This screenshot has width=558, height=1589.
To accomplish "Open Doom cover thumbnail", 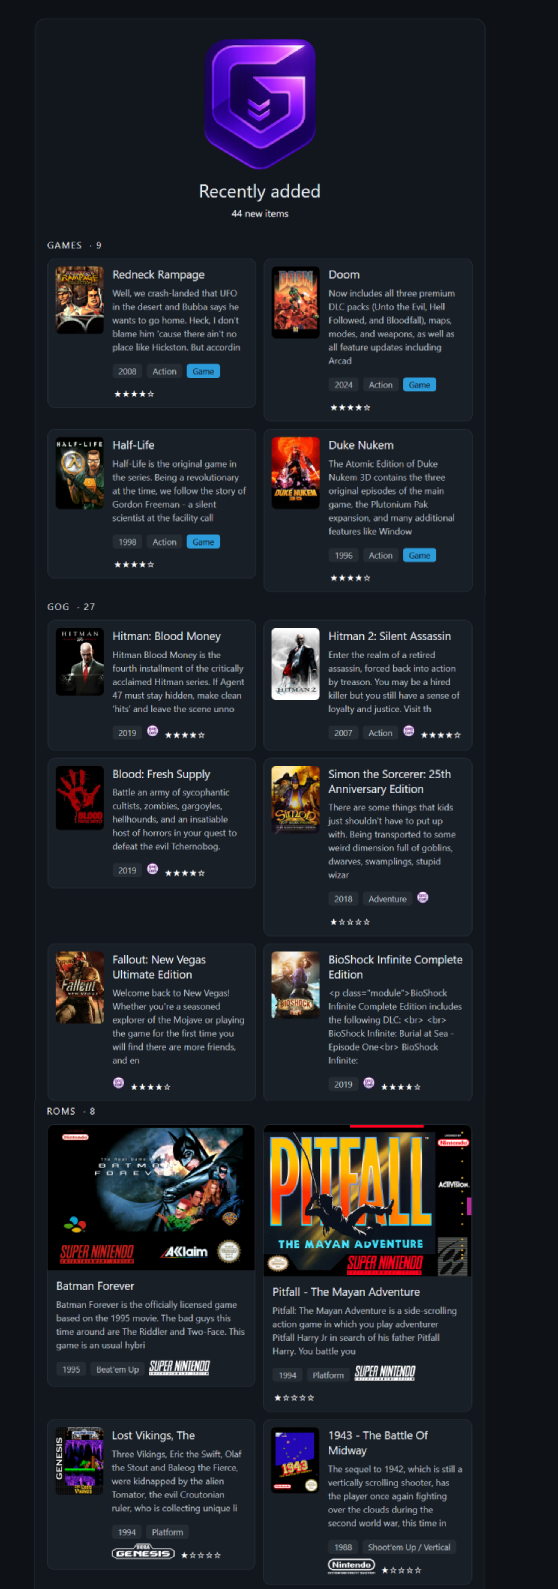I will point(296,303).
